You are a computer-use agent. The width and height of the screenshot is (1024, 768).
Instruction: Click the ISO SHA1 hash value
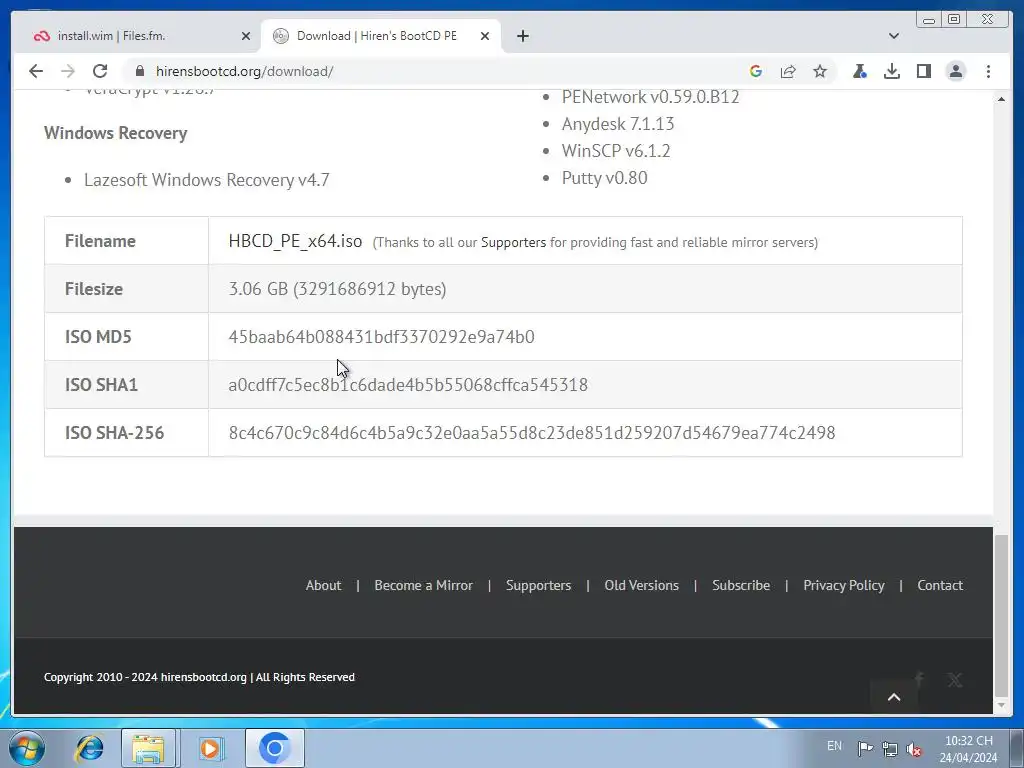[x=408, y=385]
